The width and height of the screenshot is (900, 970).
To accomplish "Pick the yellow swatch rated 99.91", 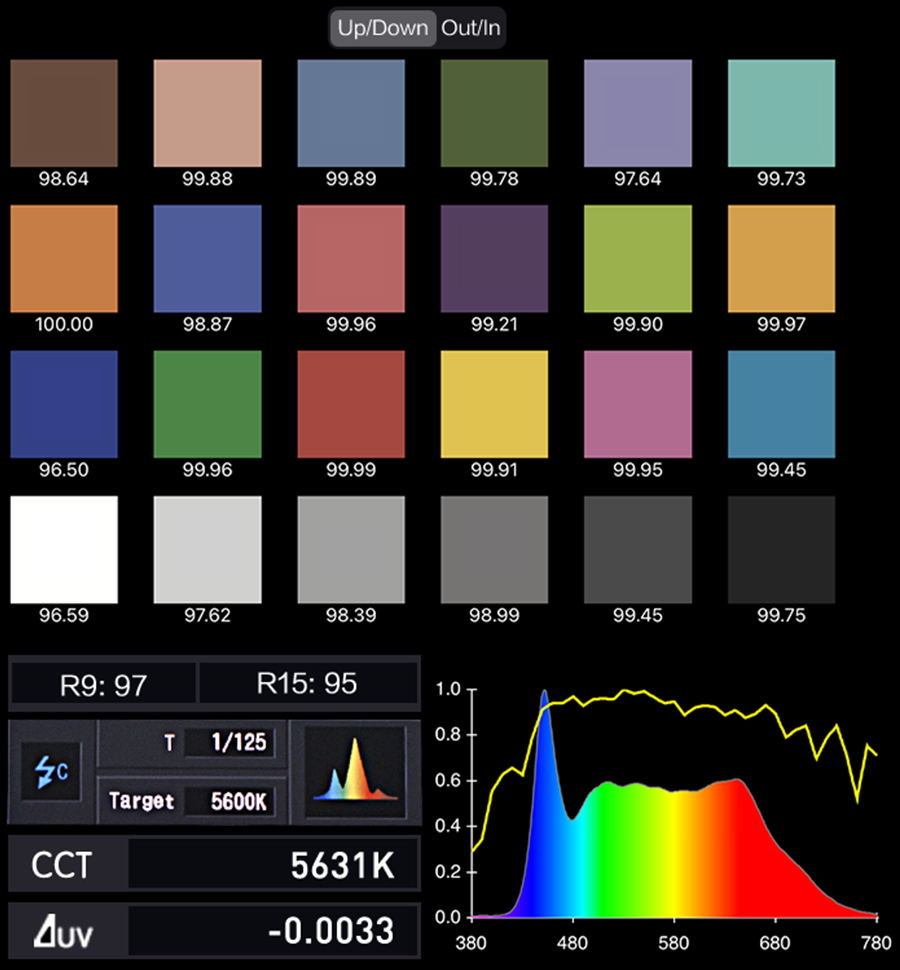I will click(494, 404).
